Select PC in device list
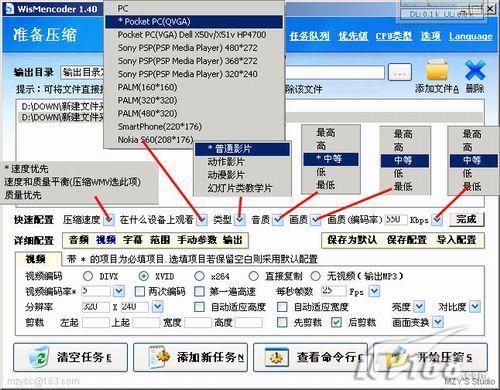Image resolution: width=500 pixels, height=390 pixels. (x=194, y=9)
